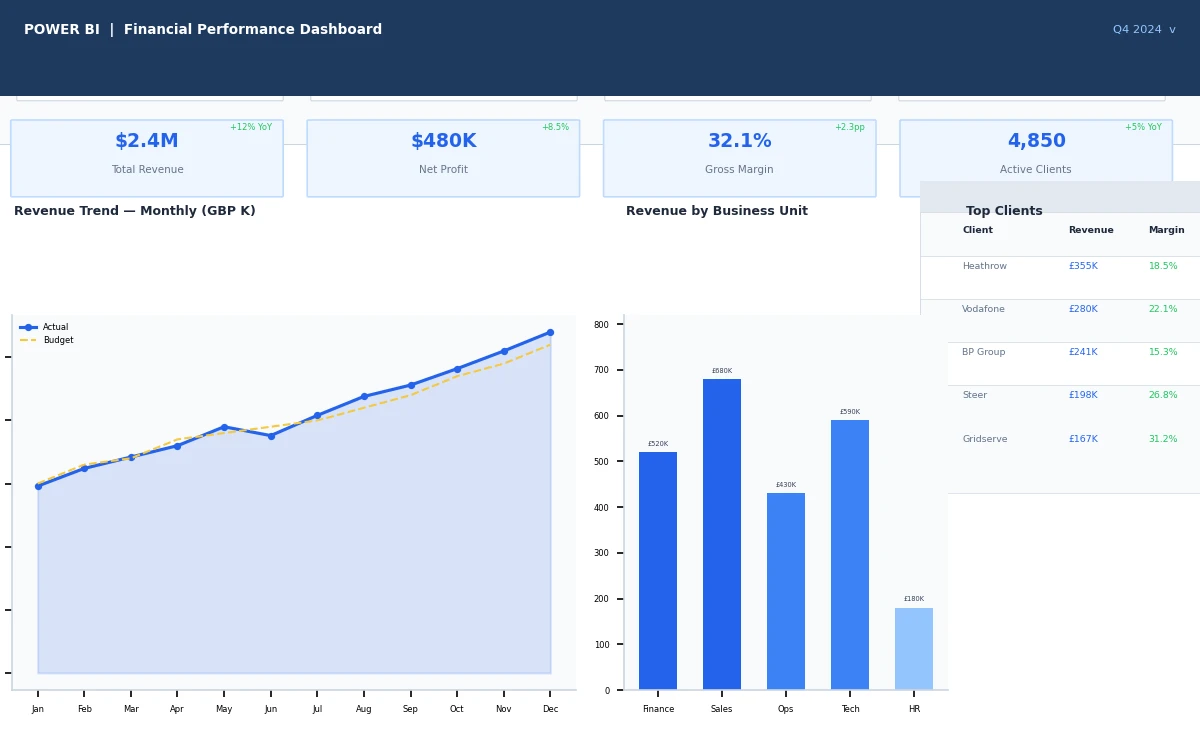Image resolution: width=1200 pixels, height=750 pixels.
Task: Click the 22.1% margin cell
Action: click(x=1163, y=310)
